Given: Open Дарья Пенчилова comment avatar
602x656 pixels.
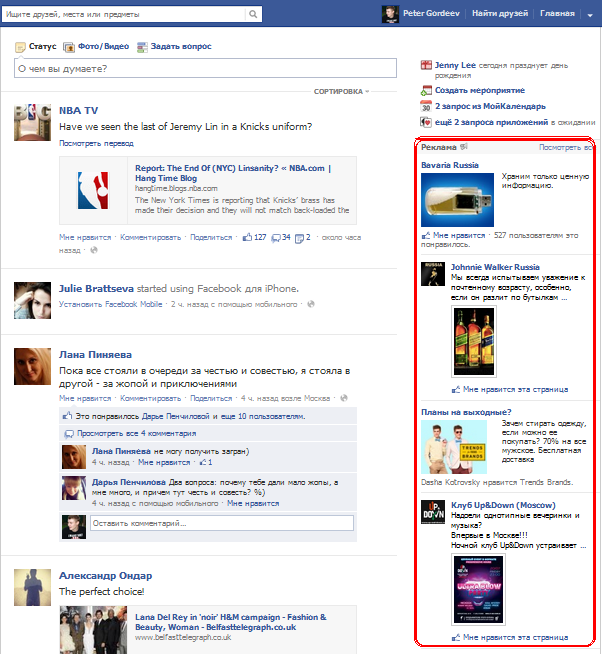Looking at the screenshot, I should [x=74, y=488].
